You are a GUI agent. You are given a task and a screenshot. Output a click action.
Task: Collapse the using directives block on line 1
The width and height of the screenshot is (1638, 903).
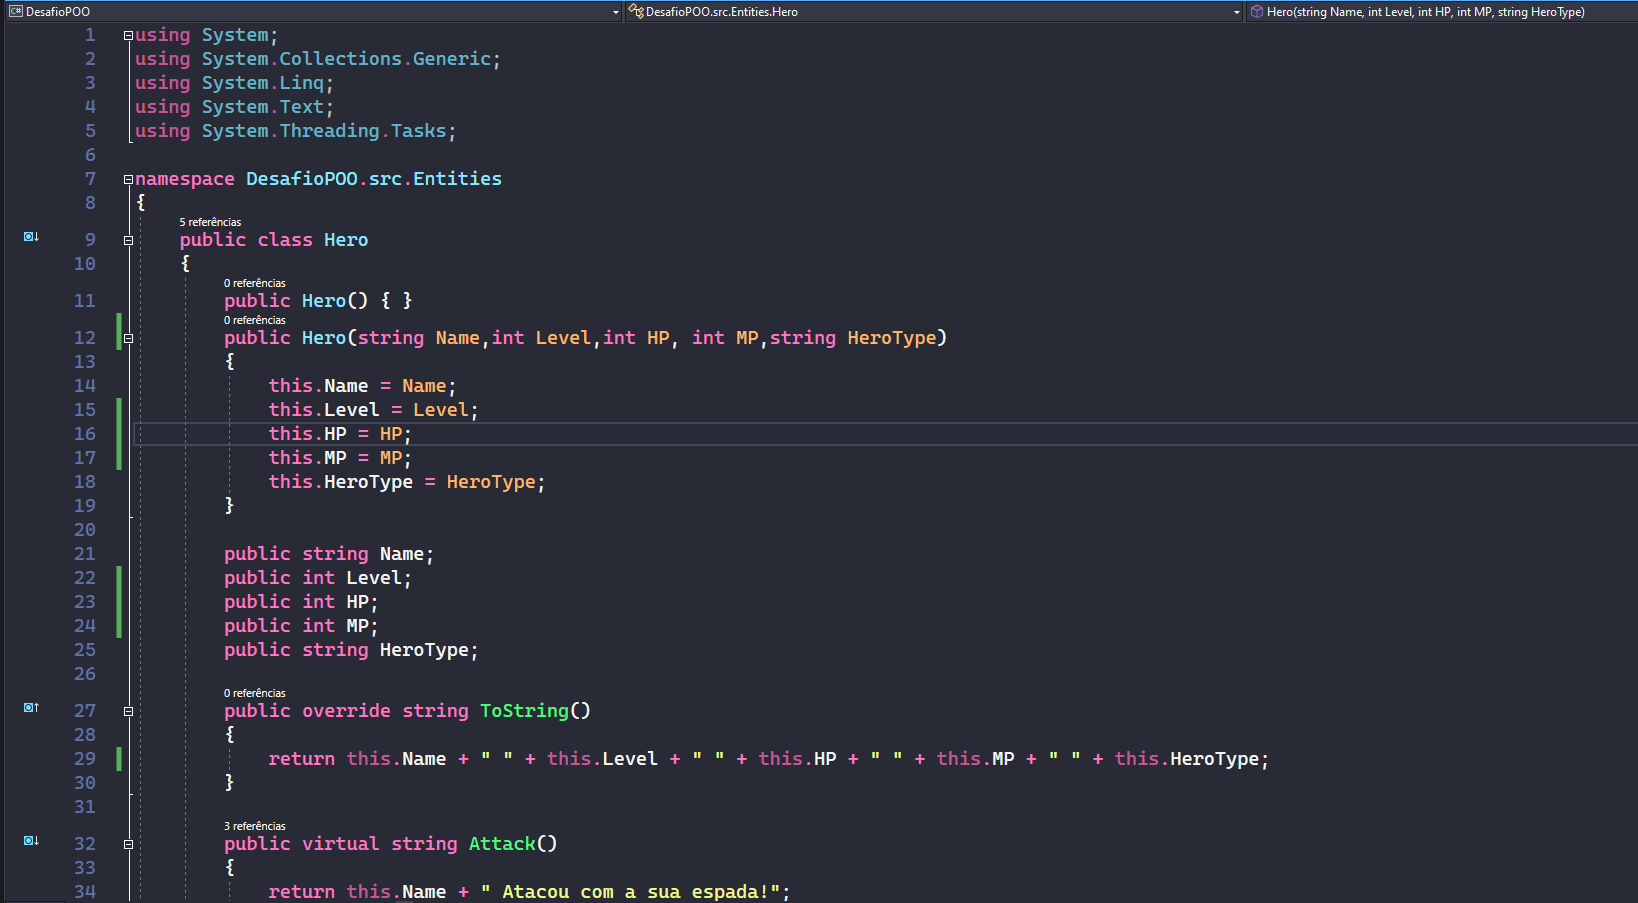point(127,34)
